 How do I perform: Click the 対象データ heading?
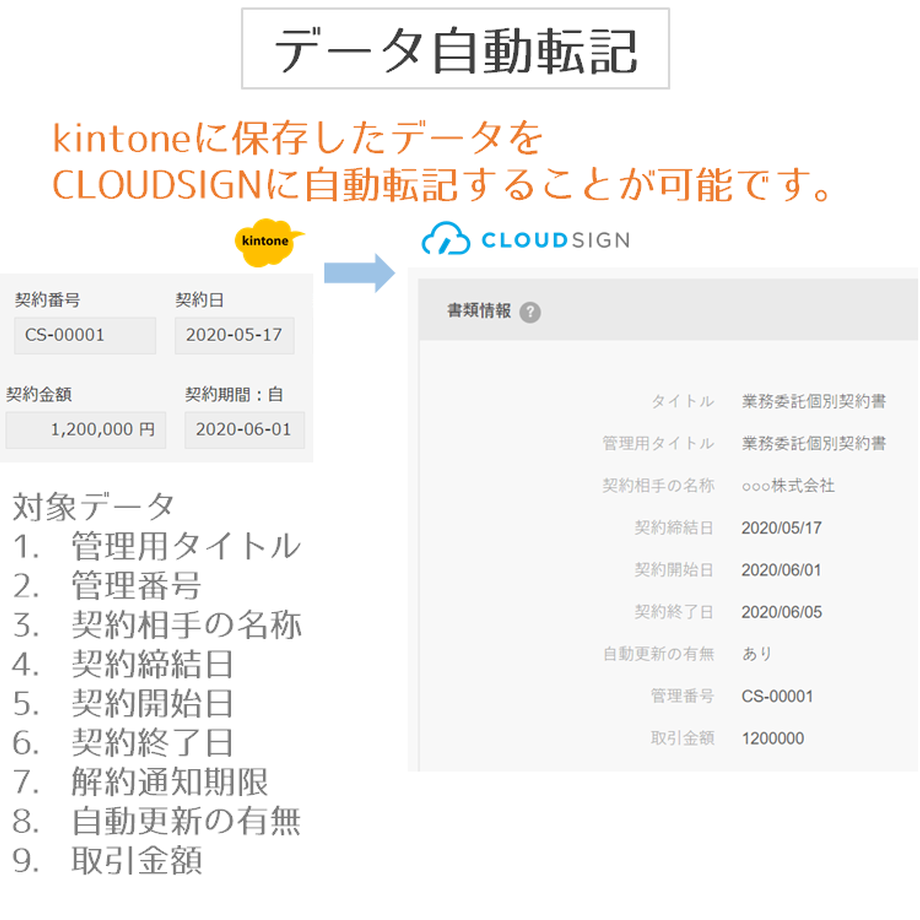pyautogui.click(x=93, y=507)
